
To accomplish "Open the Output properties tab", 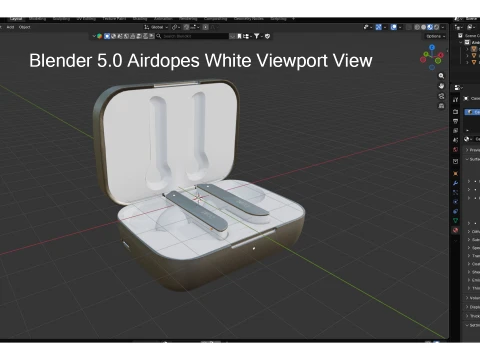I will [x=455, y=121].
